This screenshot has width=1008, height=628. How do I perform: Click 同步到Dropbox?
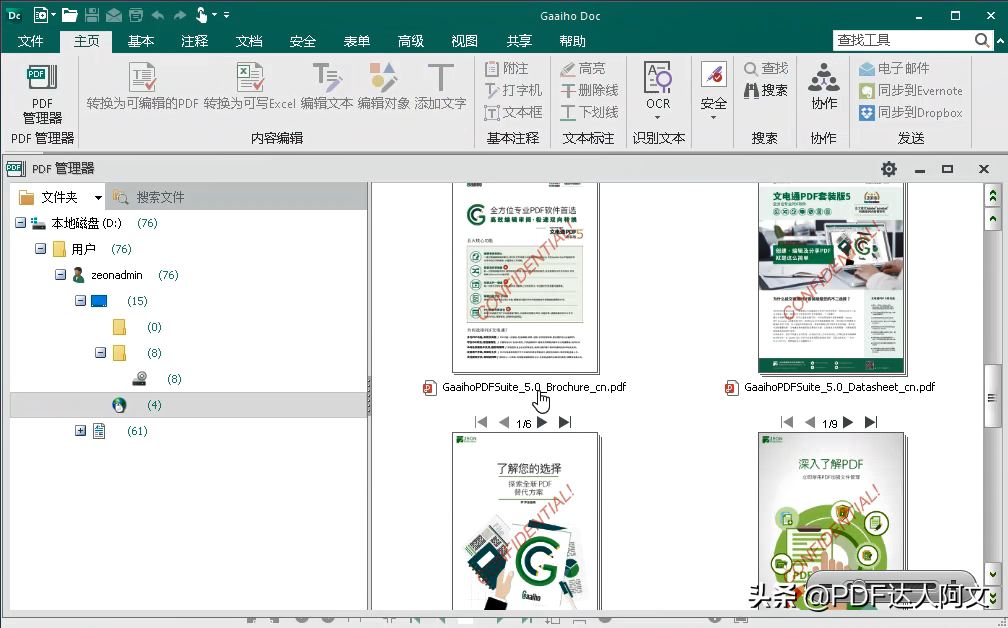point(911,112)
